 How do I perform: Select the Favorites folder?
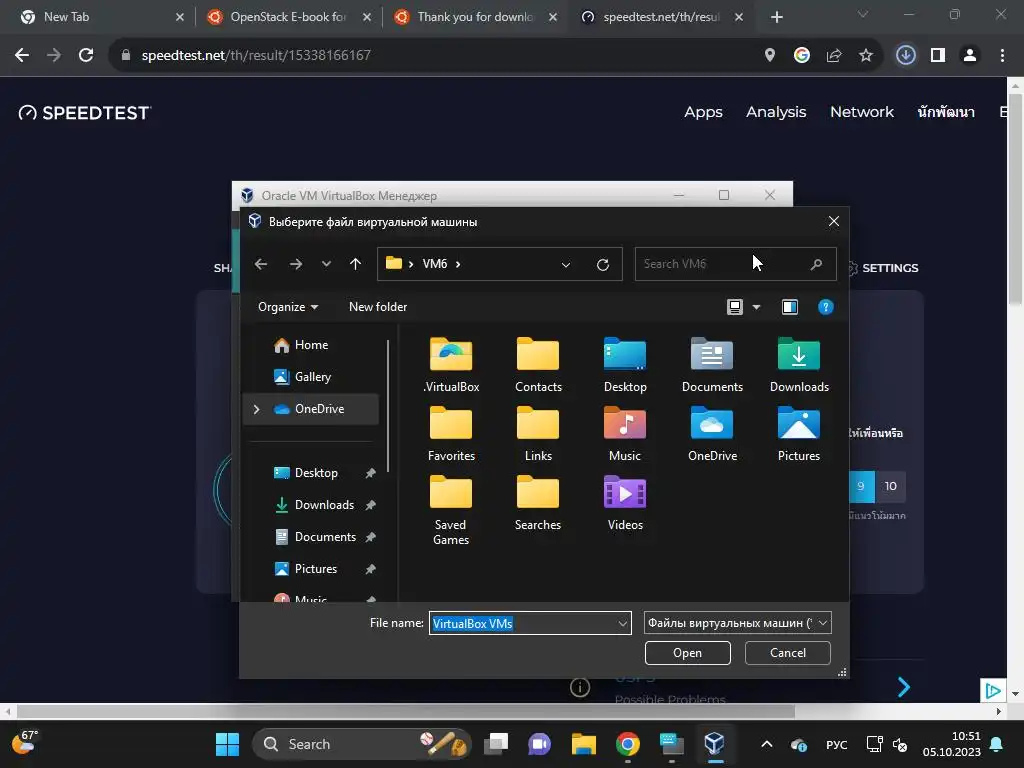pyautogui.click(x=451, y=434)
